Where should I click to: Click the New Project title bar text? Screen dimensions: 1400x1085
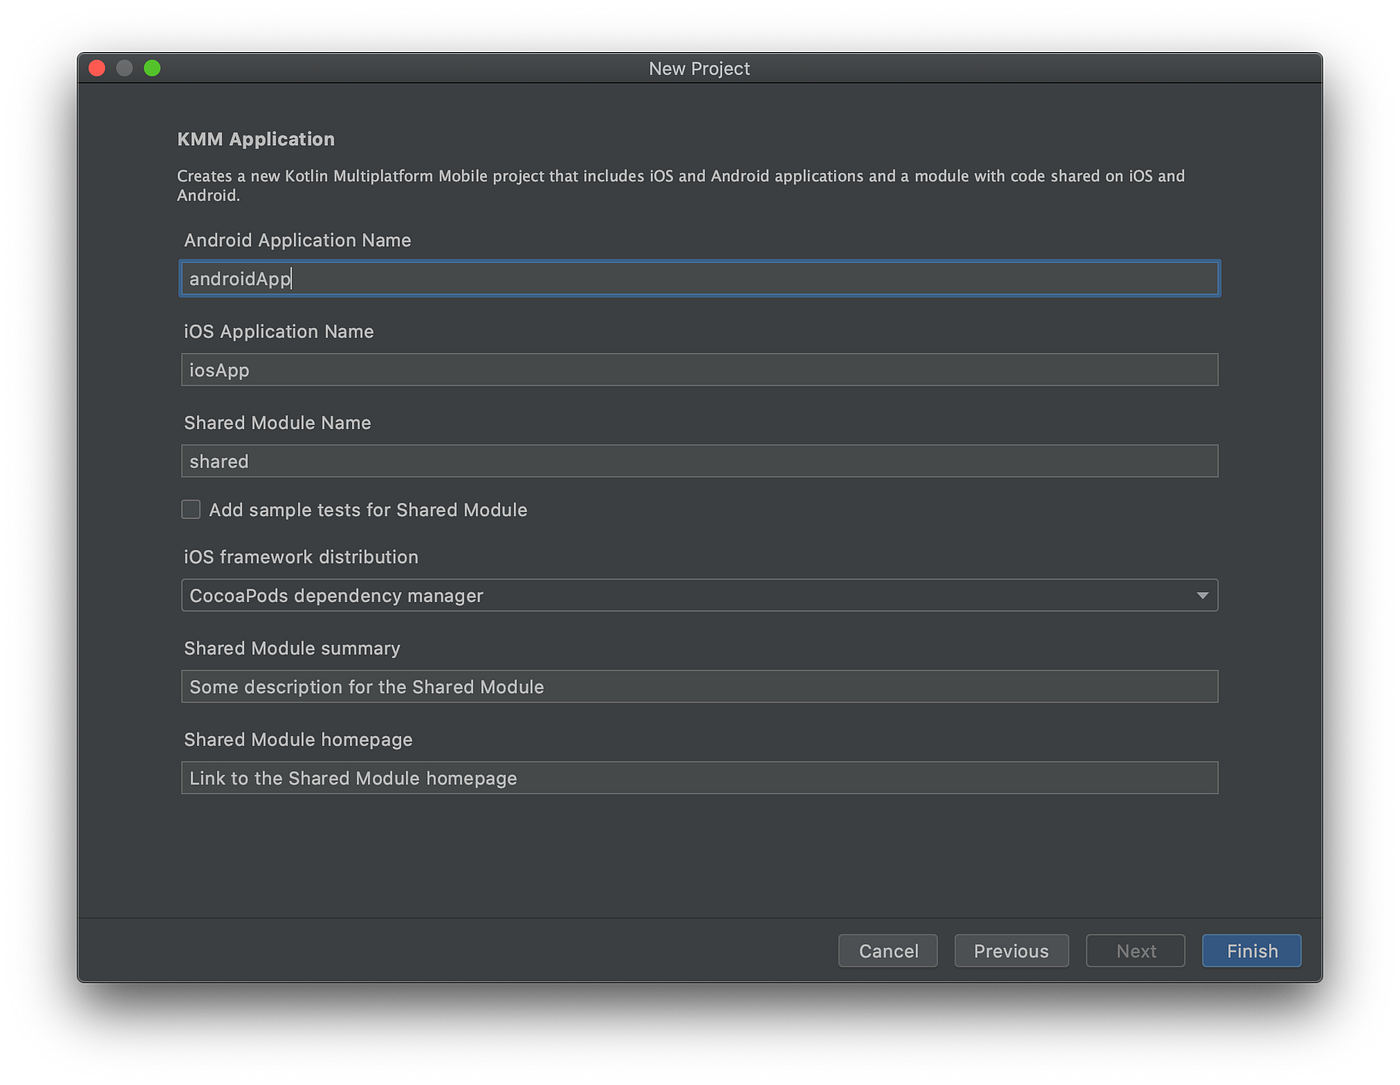(x=699, y=68)
